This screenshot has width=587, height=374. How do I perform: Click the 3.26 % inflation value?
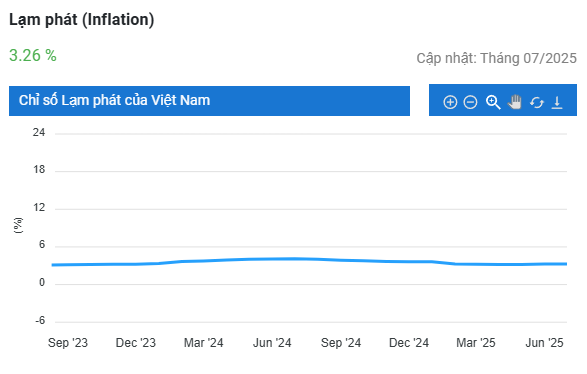click(x=33, y=55)
